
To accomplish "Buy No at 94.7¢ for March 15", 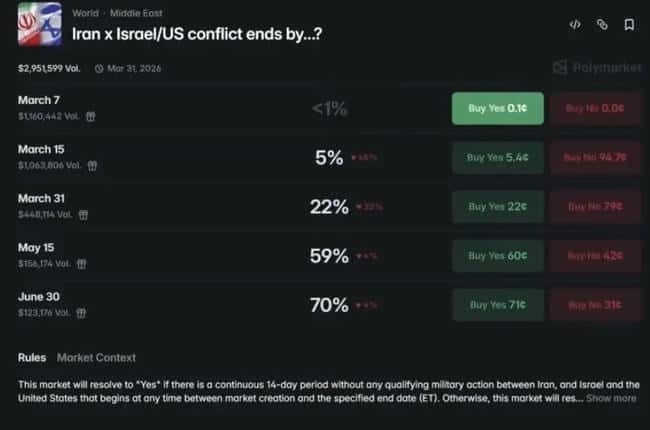I will (594, 157).
